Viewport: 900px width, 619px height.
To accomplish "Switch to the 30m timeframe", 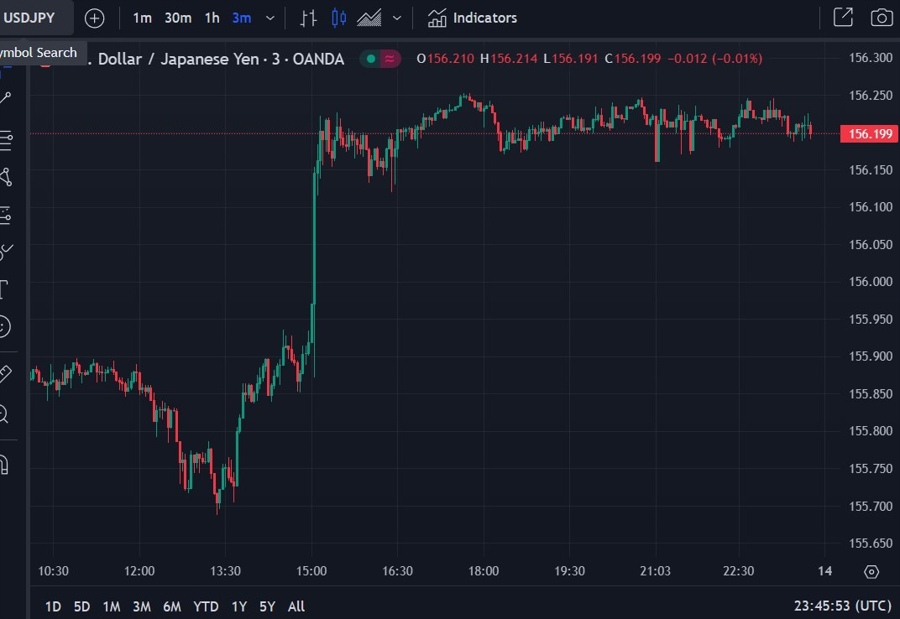I will pyautogui.click(x=178, y=18).
